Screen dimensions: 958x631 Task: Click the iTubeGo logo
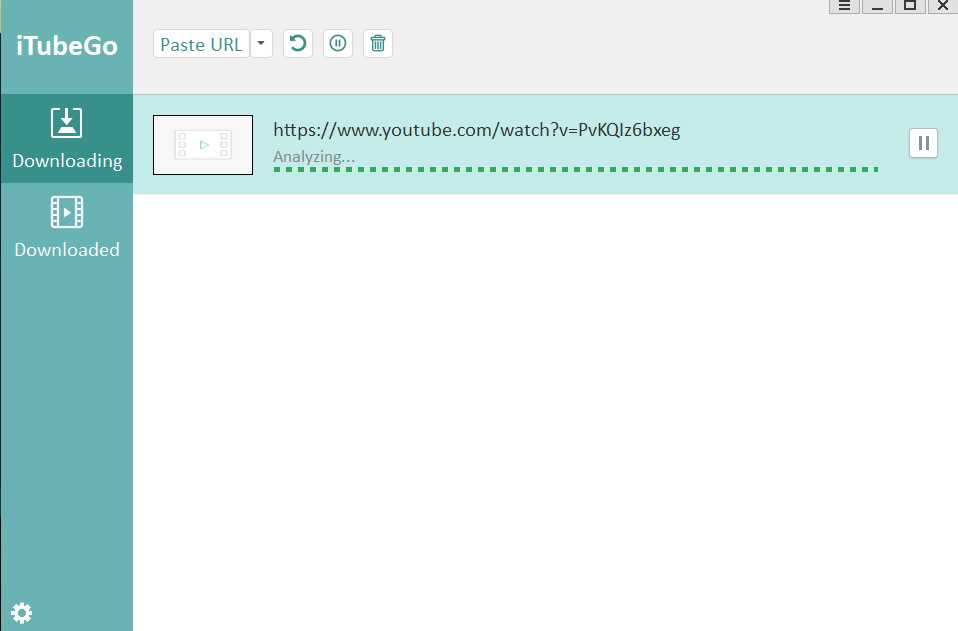[x=67, y=46]
